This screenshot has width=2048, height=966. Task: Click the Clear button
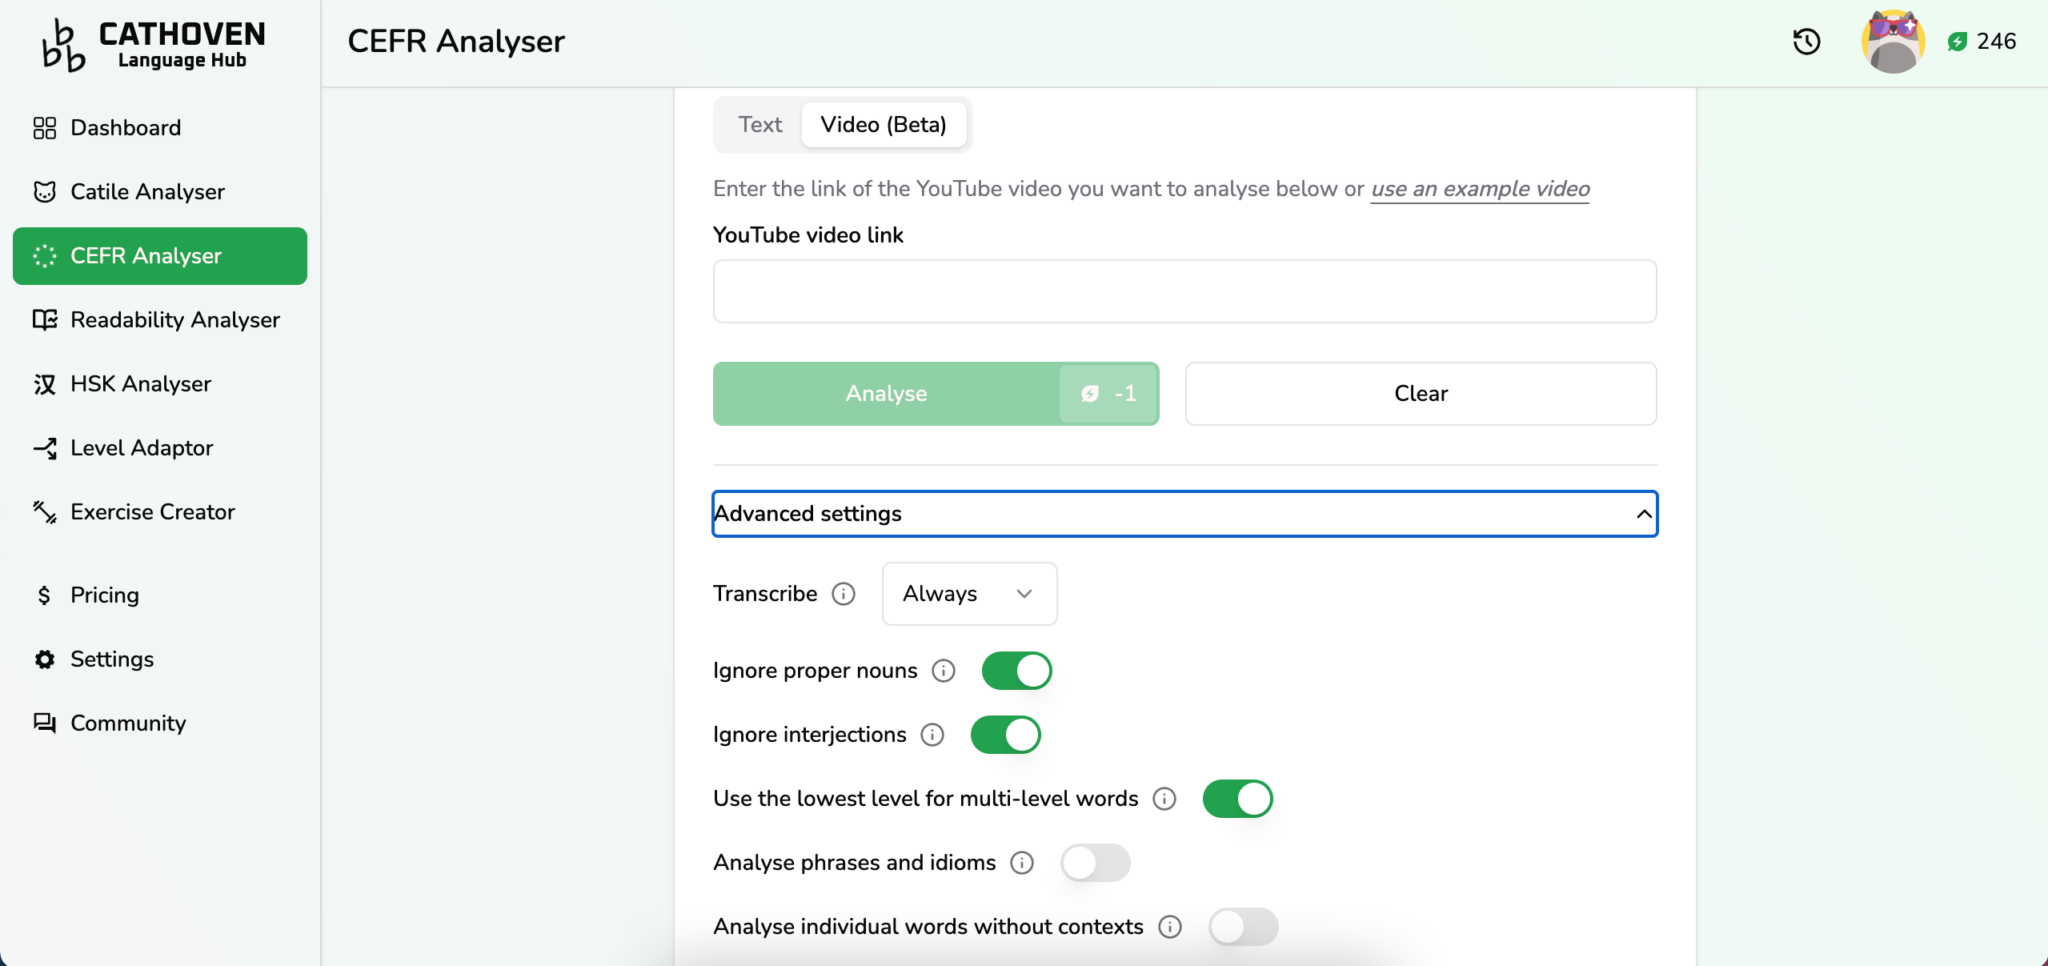pyautogui.click(x=1419, y=393)
